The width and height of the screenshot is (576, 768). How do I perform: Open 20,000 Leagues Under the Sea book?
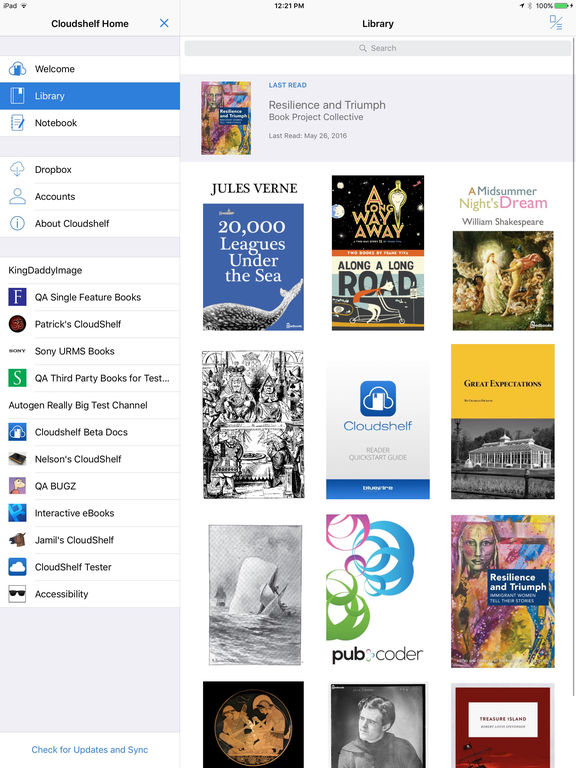[x=253, y=255]
